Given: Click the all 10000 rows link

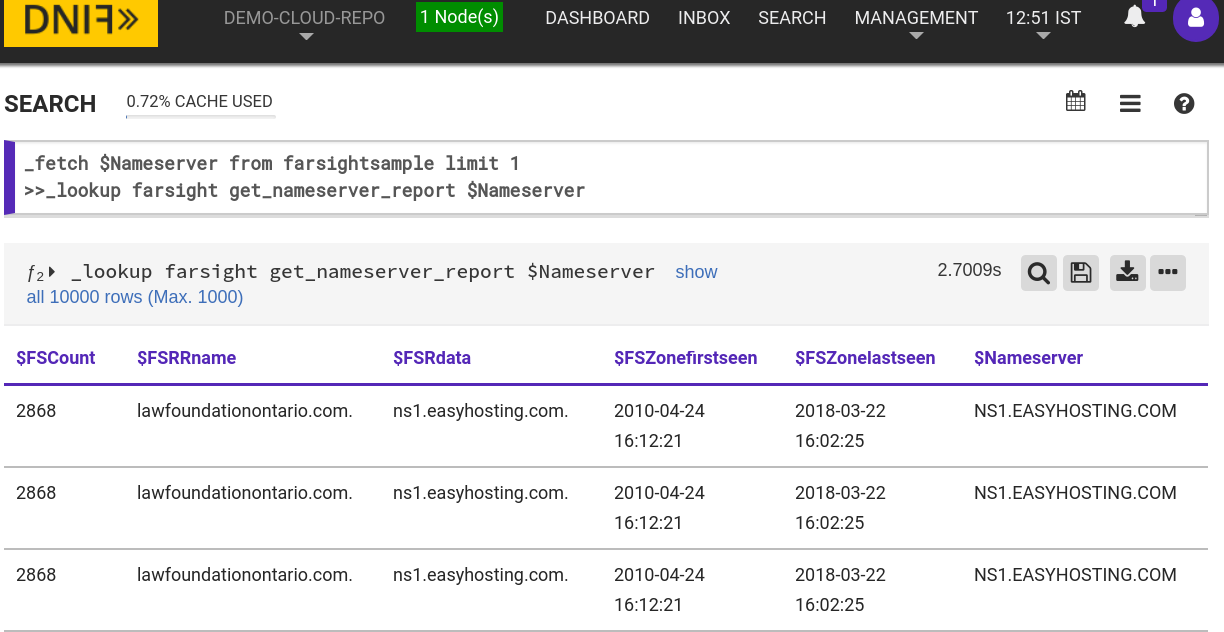Looking at the screenshot, I should point(134,296).
